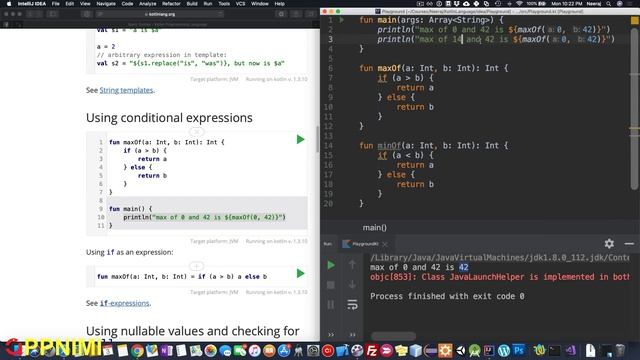Viewport: 640px width, 360px height.
Task: Click the main() breadcrumb in editor
Action: coord(374,228)
